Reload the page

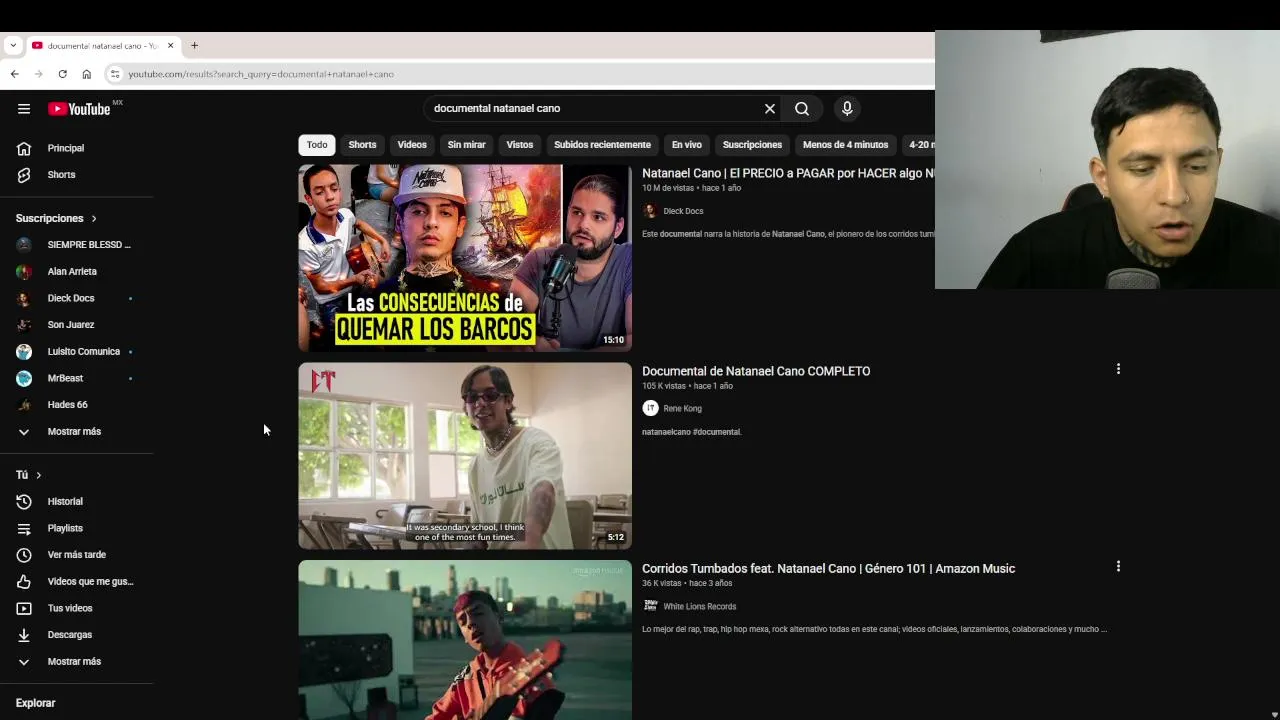pyautogui.click(x=62, y=74)
